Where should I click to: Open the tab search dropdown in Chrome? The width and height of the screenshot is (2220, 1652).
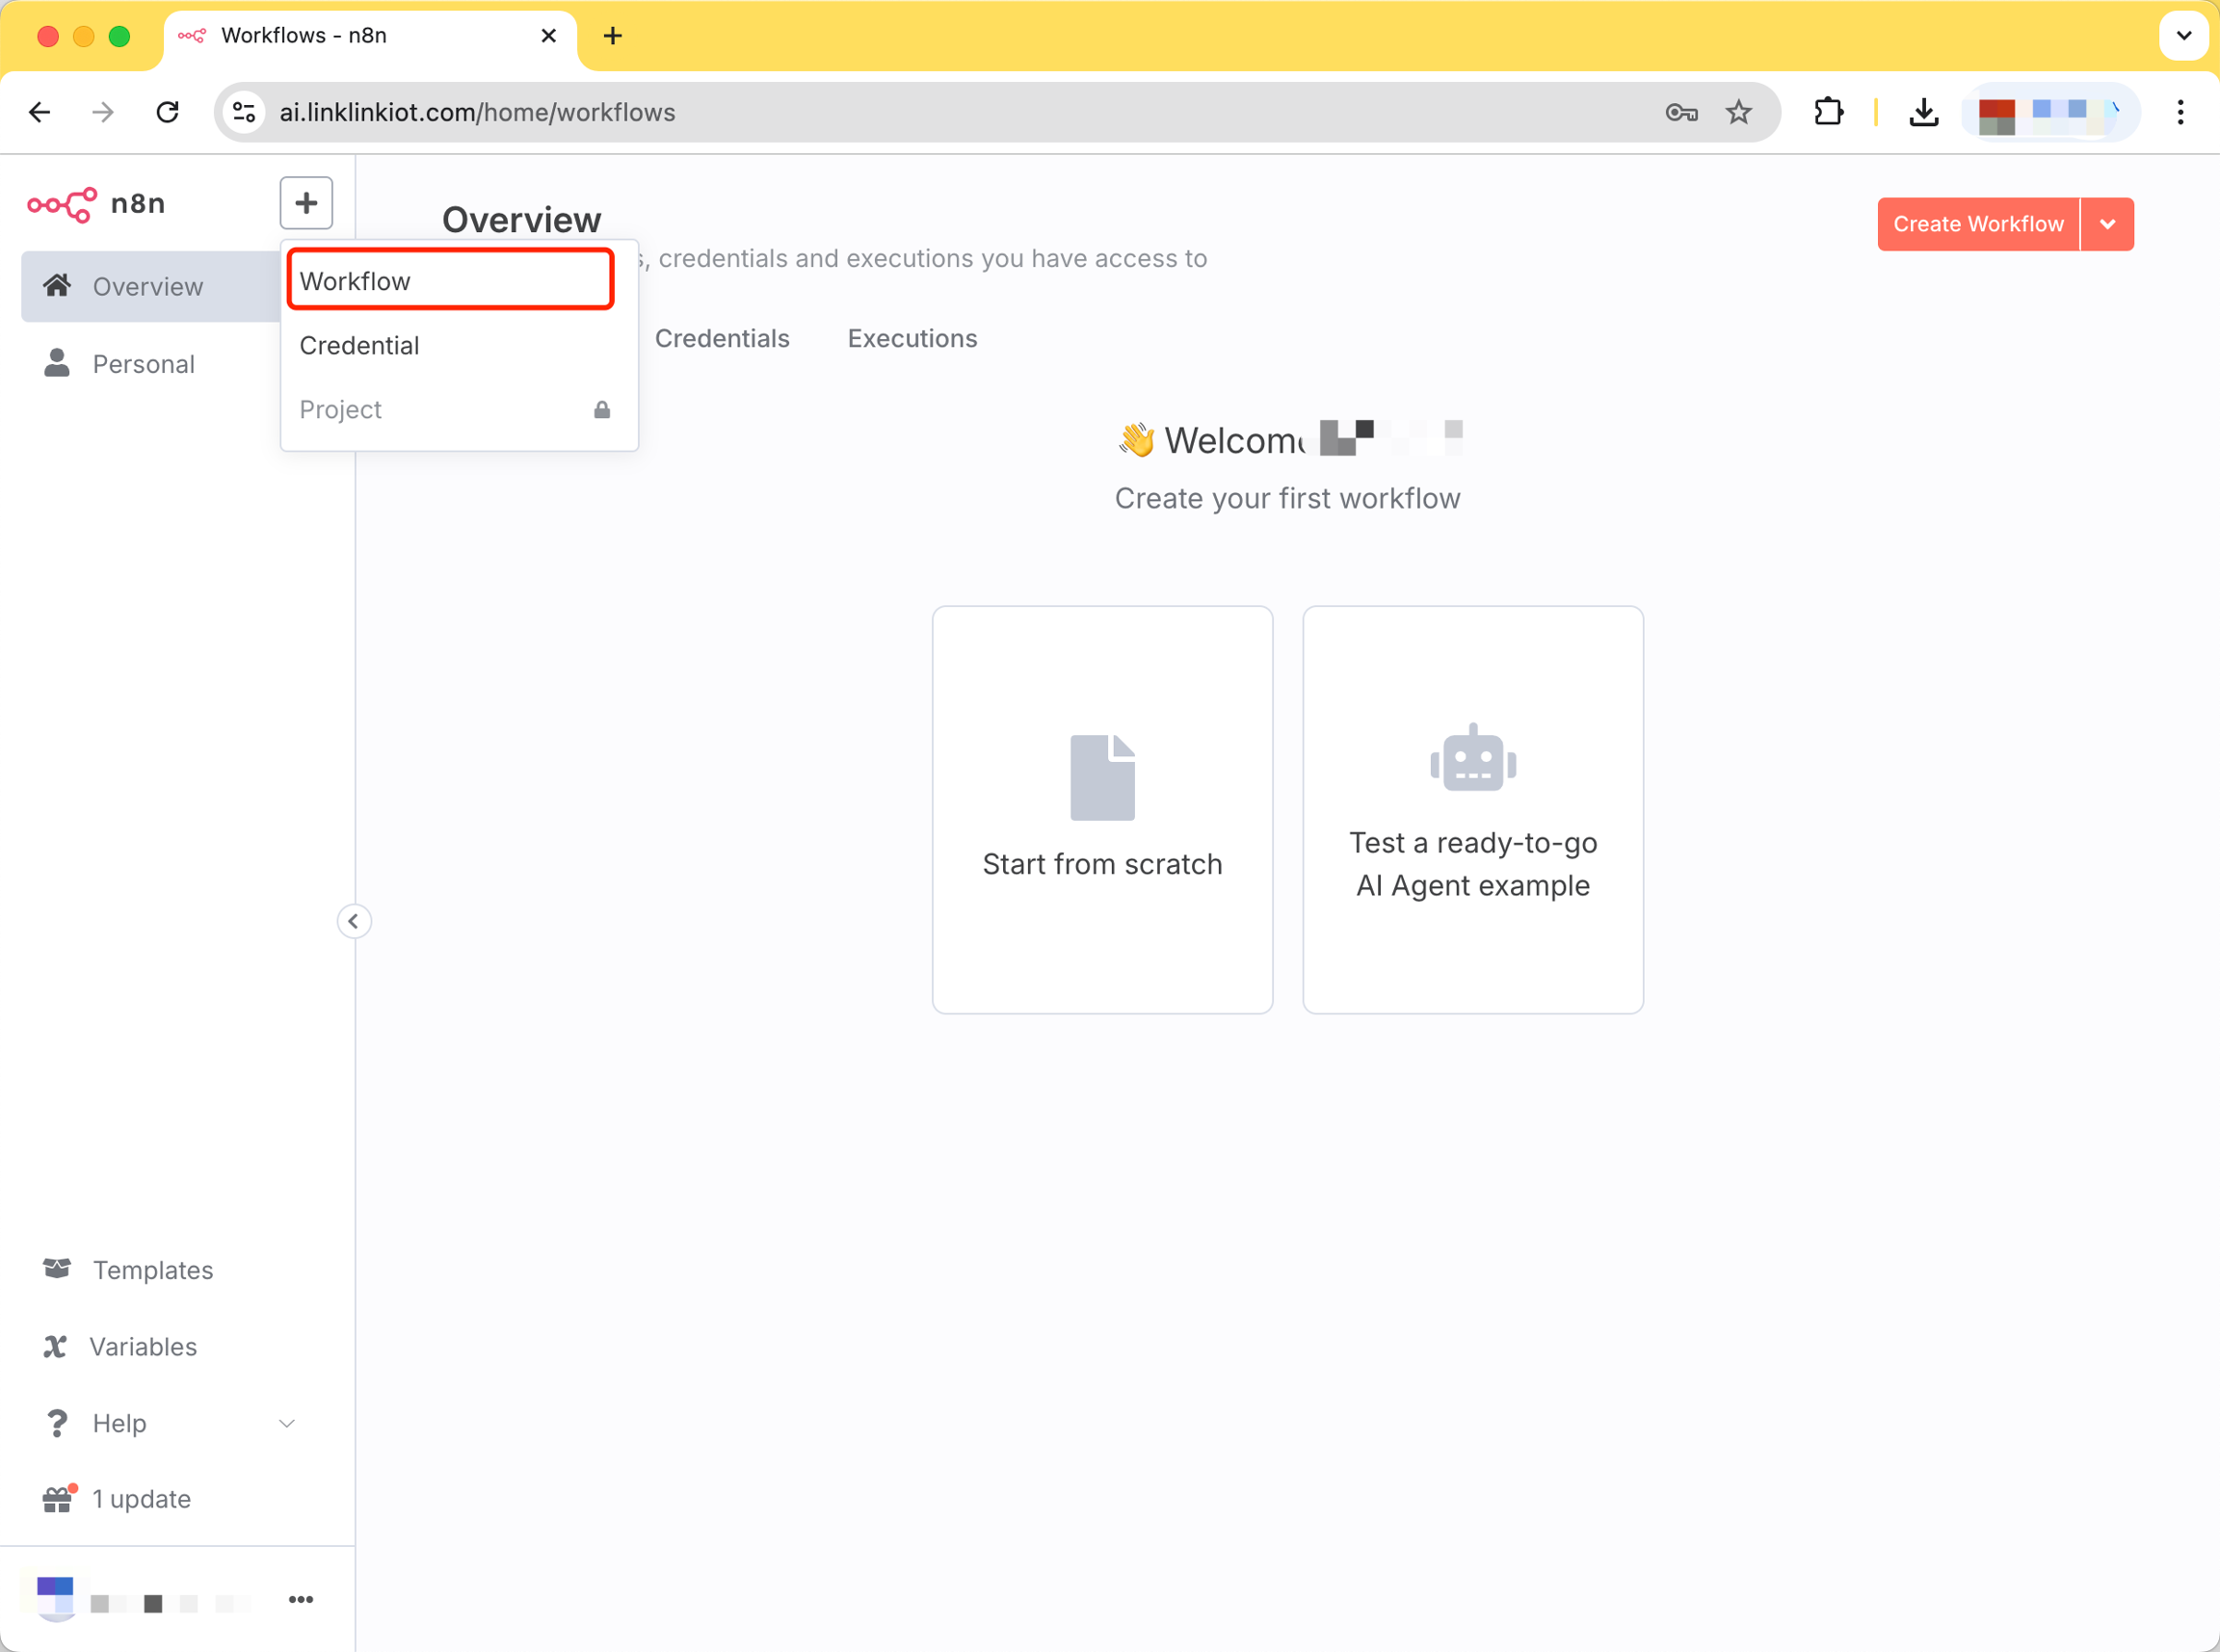pos(2183,36)
